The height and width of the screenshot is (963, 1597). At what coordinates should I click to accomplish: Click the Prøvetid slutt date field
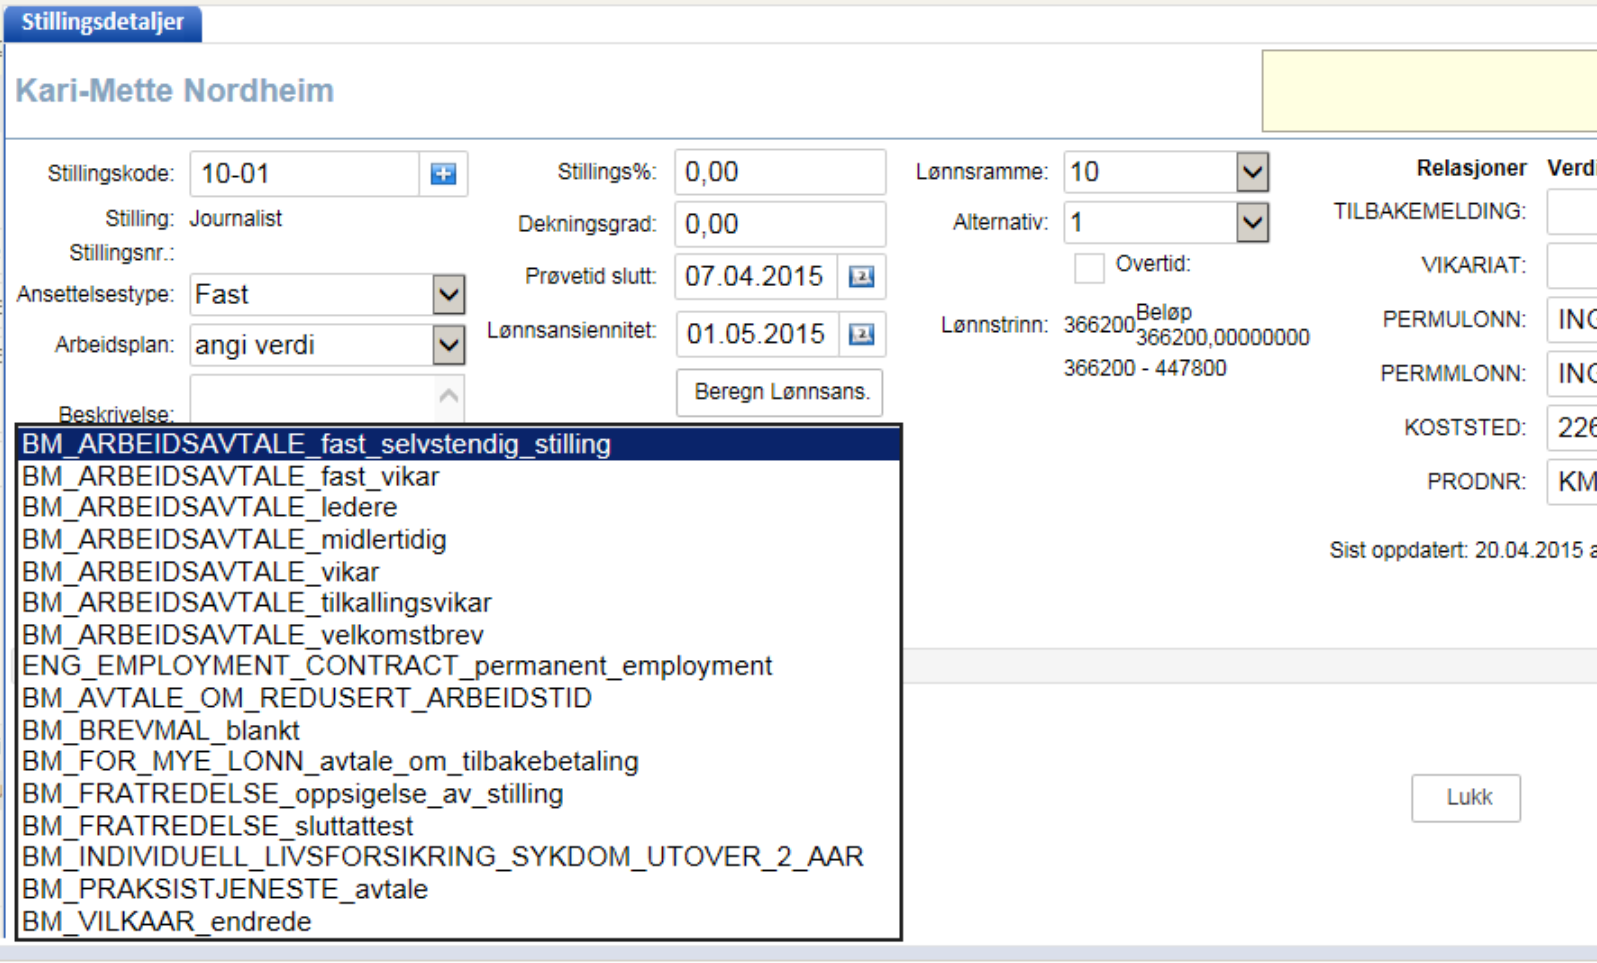(x=756, y=277)
